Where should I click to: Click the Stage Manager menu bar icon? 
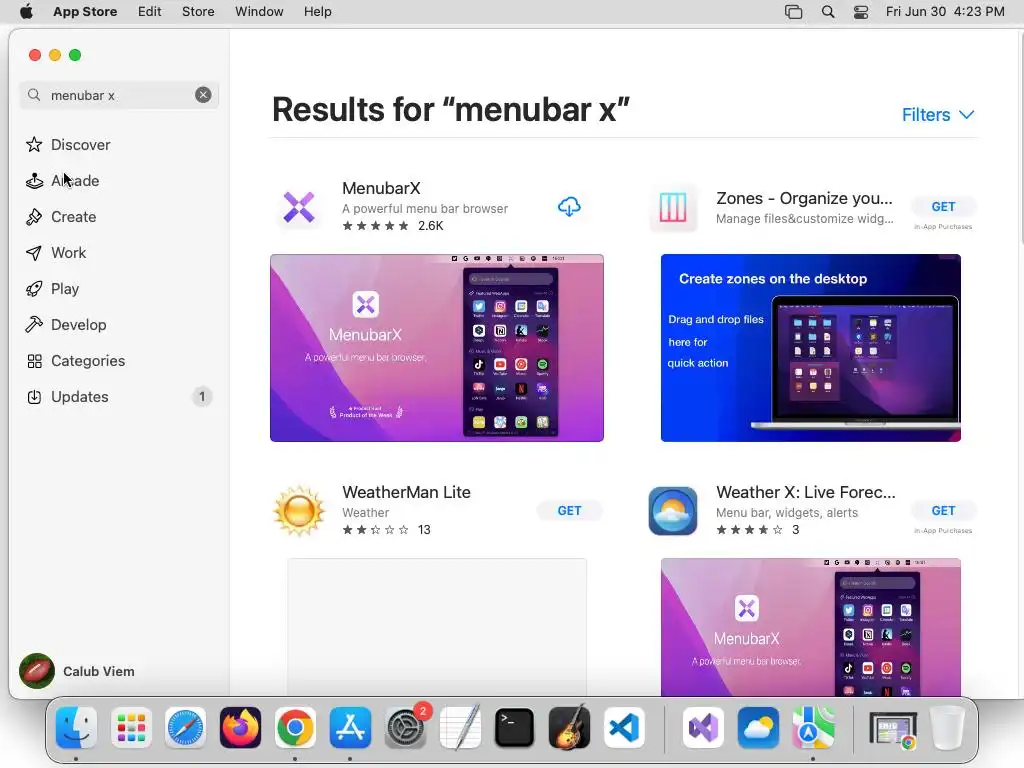[793, 12]
